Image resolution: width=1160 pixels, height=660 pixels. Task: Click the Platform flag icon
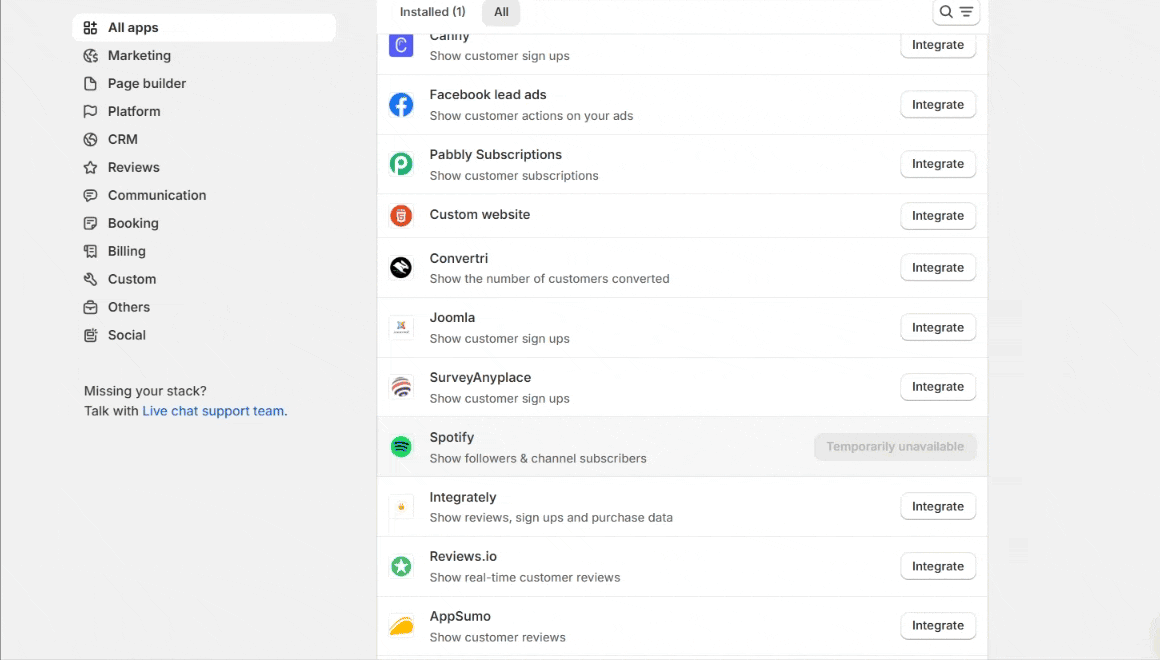(90, 112)
